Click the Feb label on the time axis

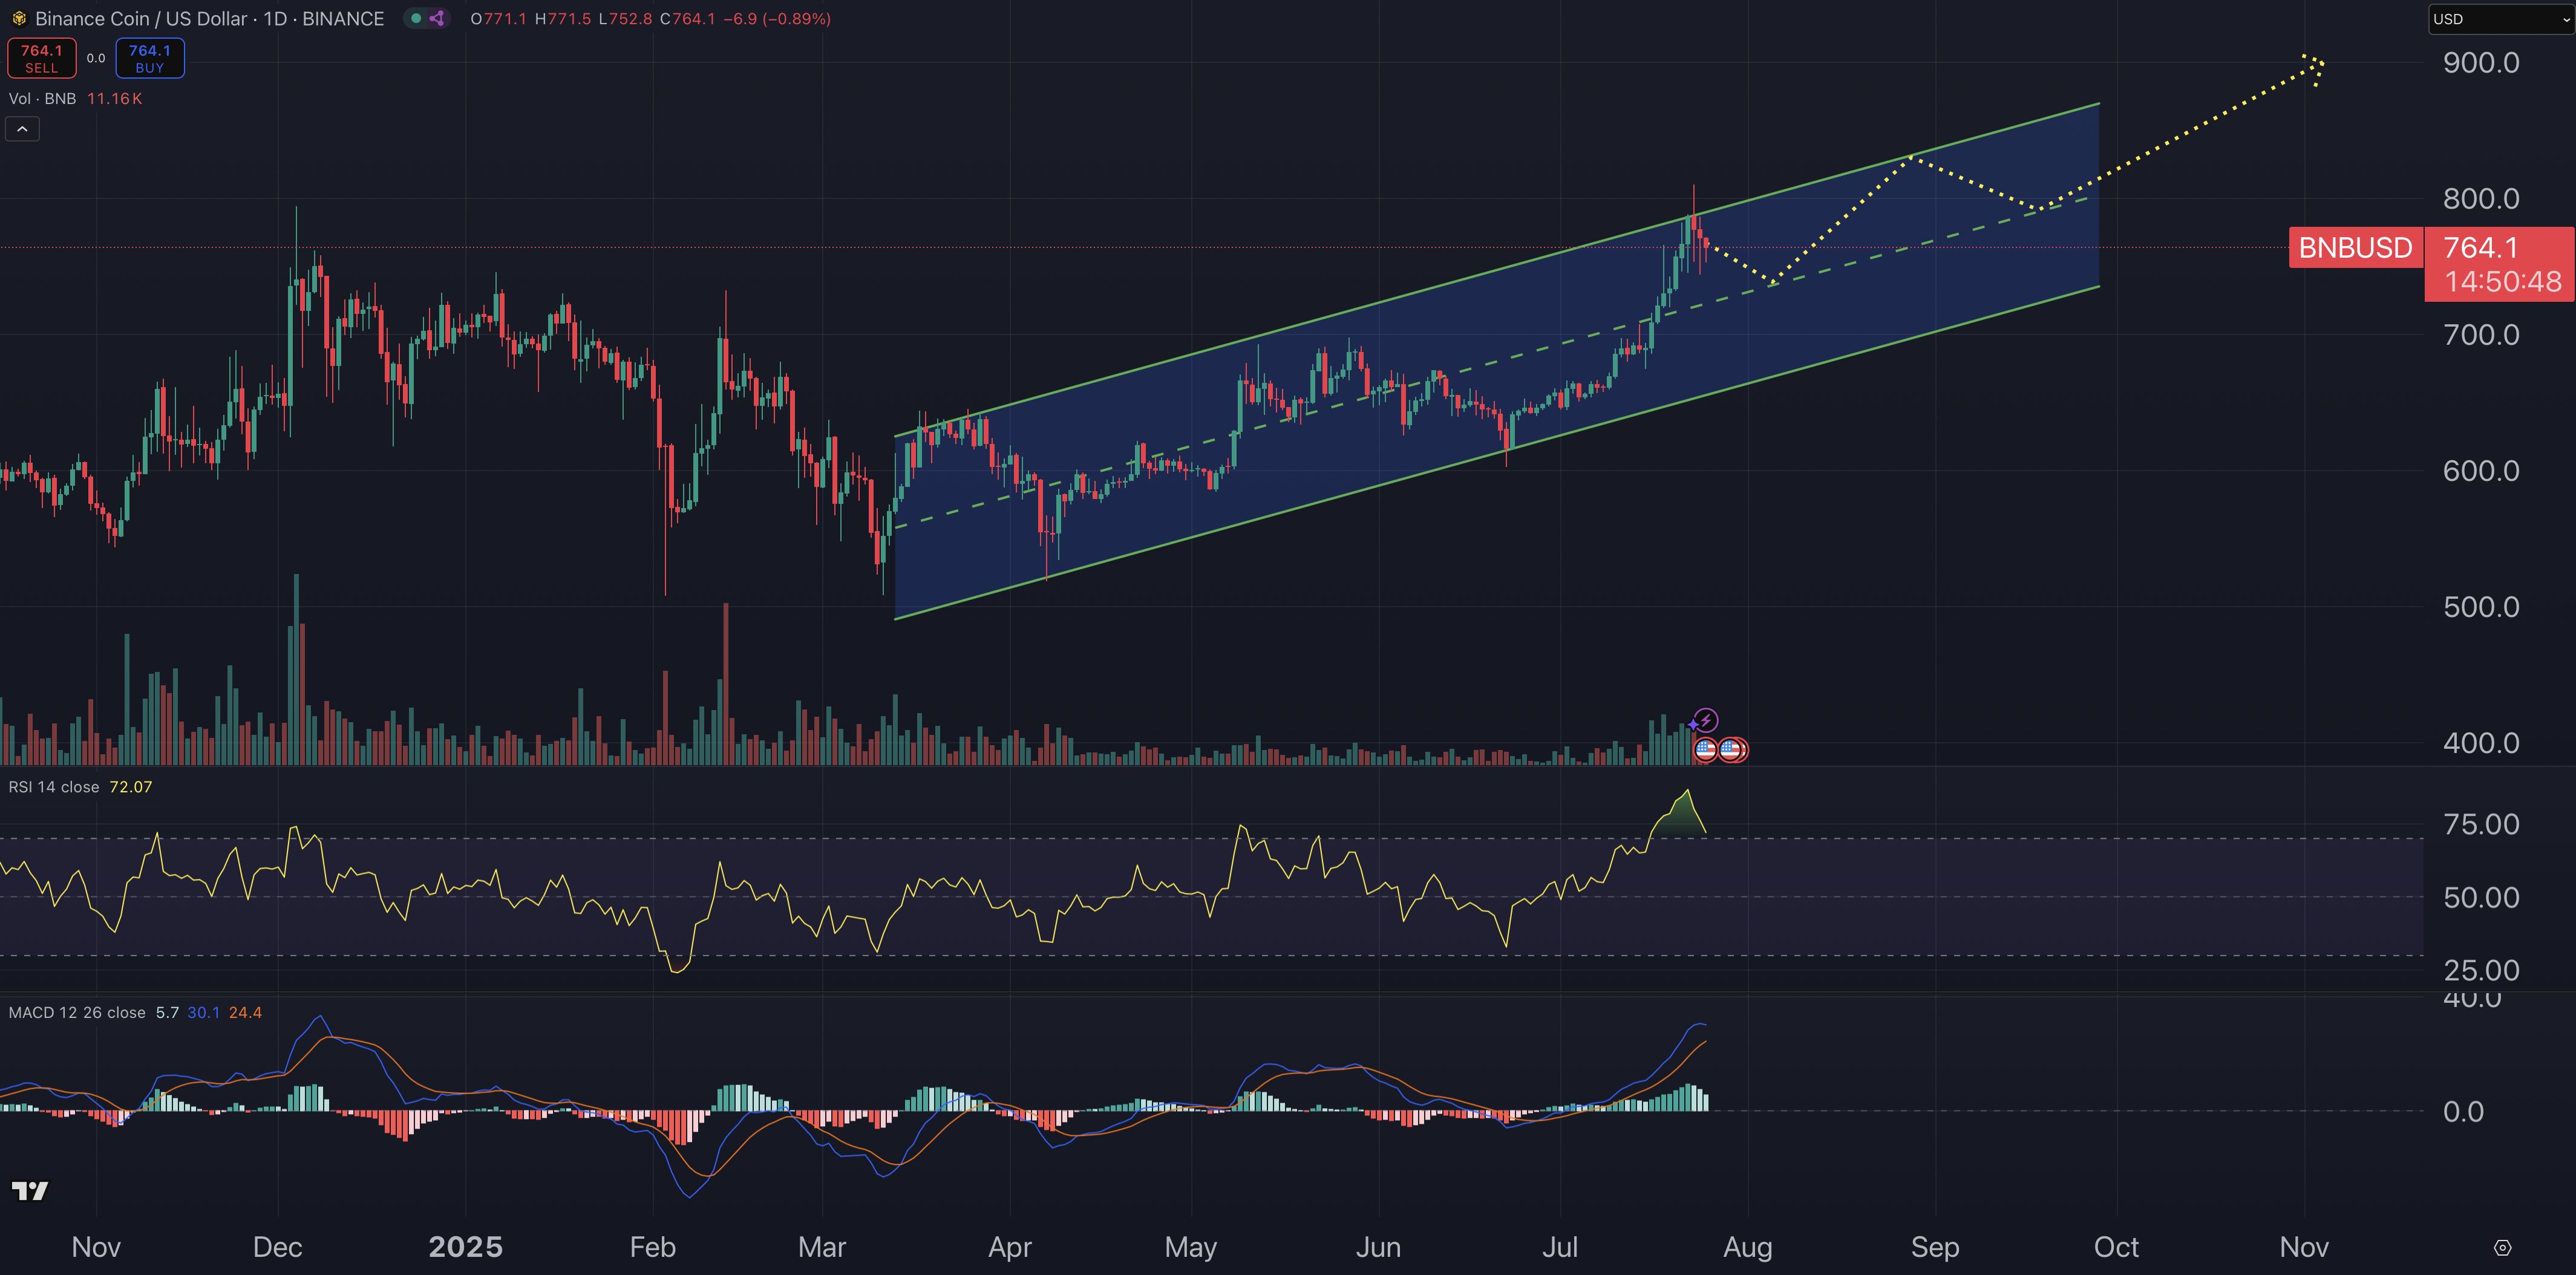[x=652, y=1247]
